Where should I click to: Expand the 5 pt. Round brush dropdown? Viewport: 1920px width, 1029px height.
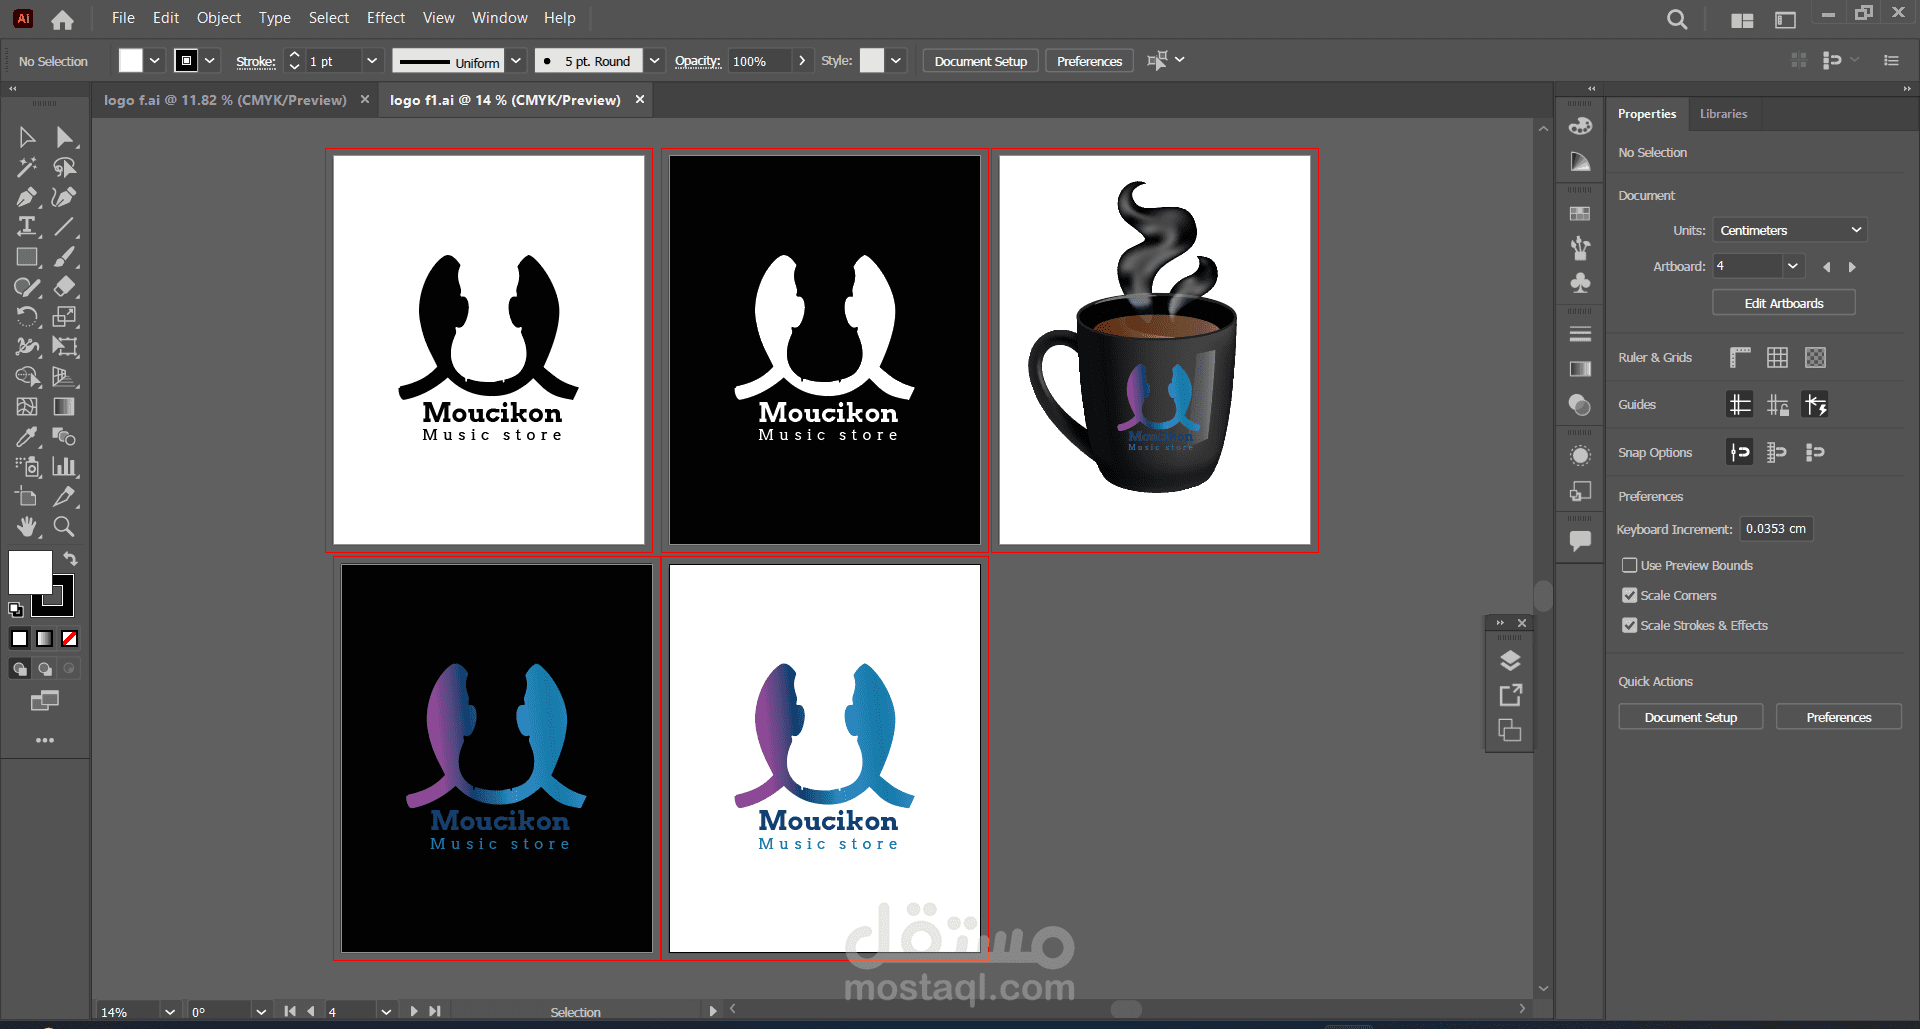[654, 61]
